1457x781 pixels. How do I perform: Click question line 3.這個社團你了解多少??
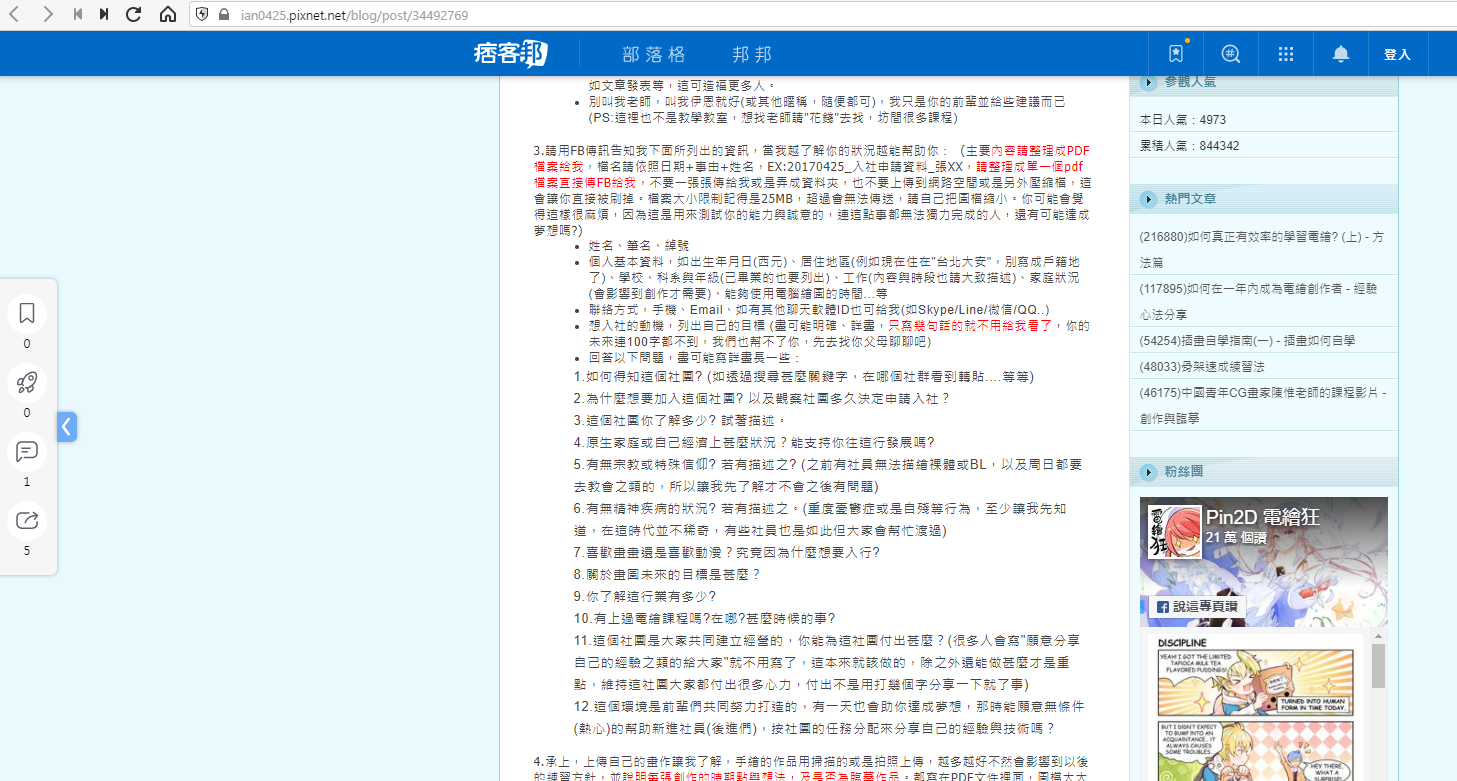tap(681, 420)
